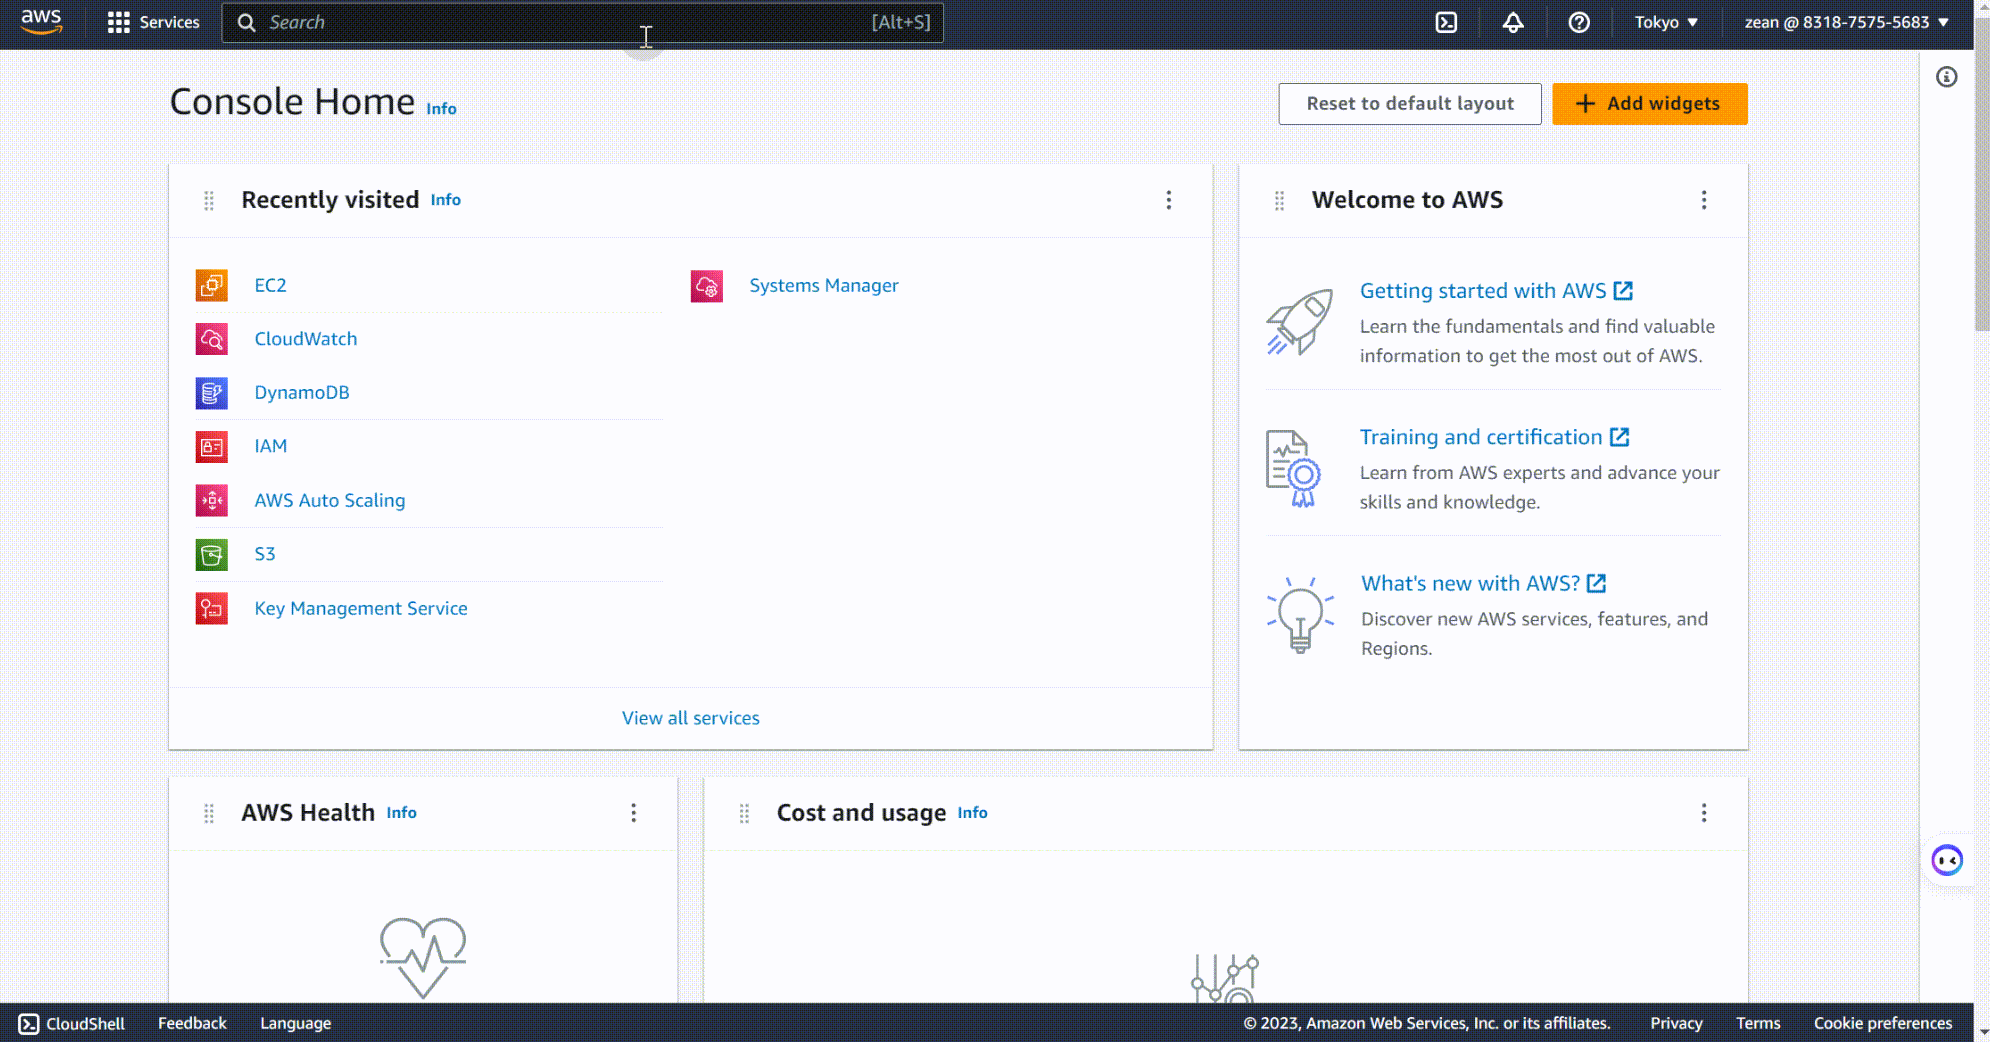The image size is (1990, 1042).
Task: Focus the top Search field
Action: pyautogui.click(x=582, y=22)
